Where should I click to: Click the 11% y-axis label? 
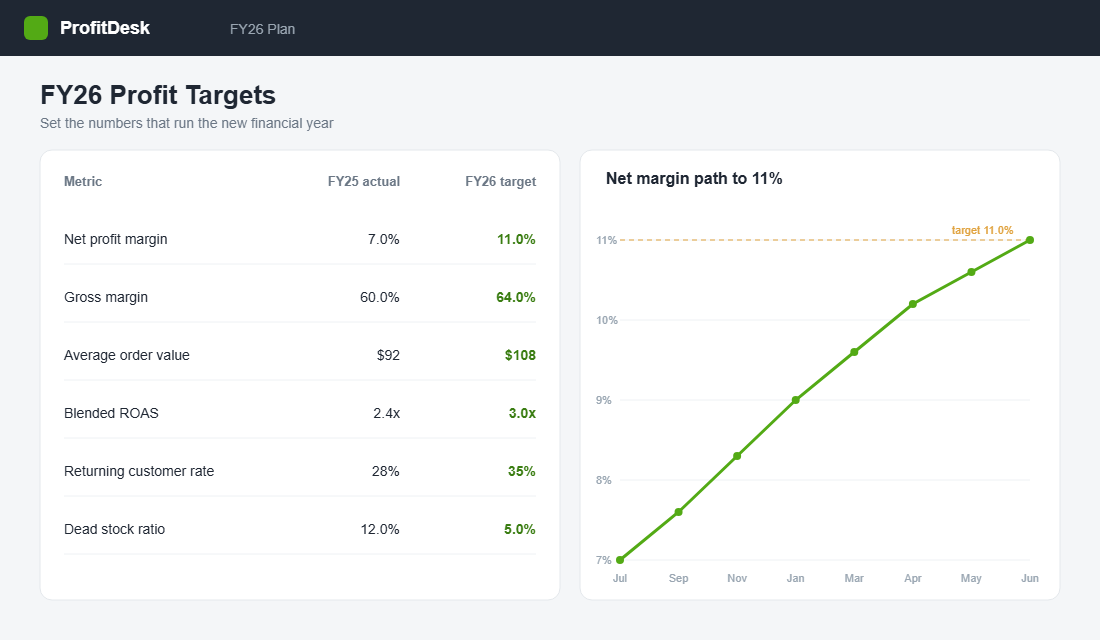(x=606, y=240)
